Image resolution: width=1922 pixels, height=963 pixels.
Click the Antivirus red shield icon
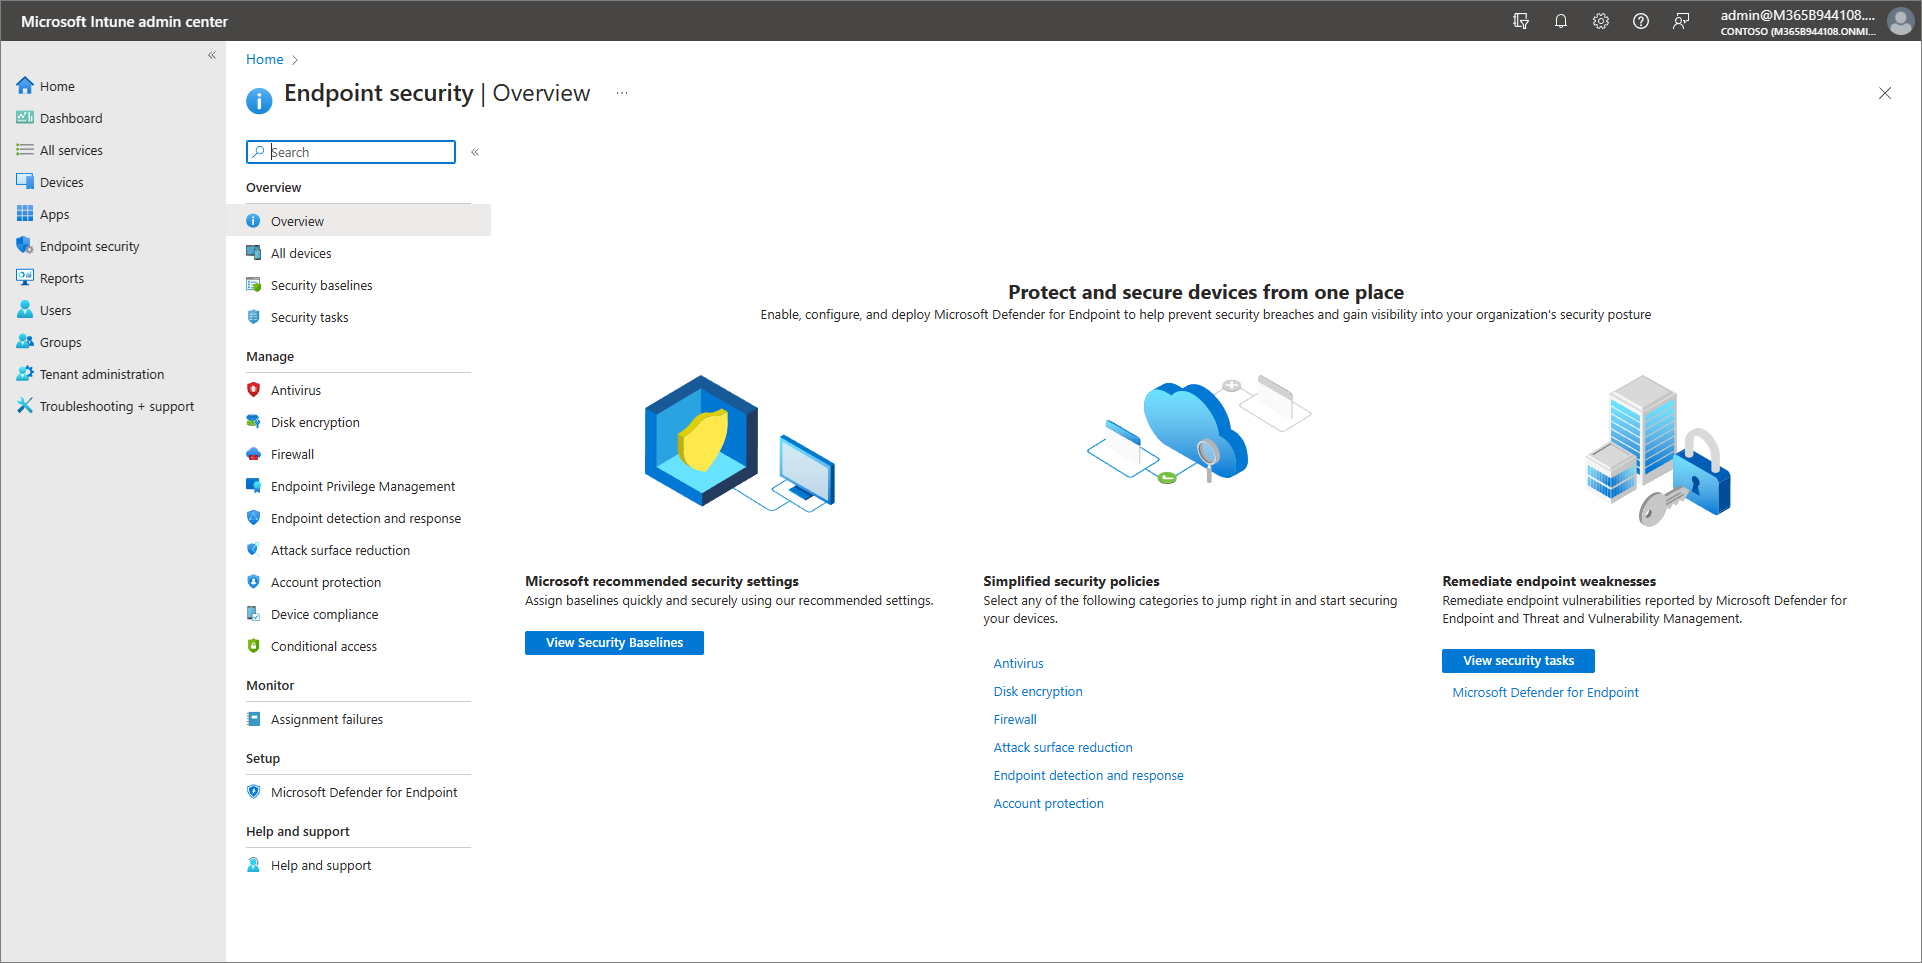(x=254, y=390)
